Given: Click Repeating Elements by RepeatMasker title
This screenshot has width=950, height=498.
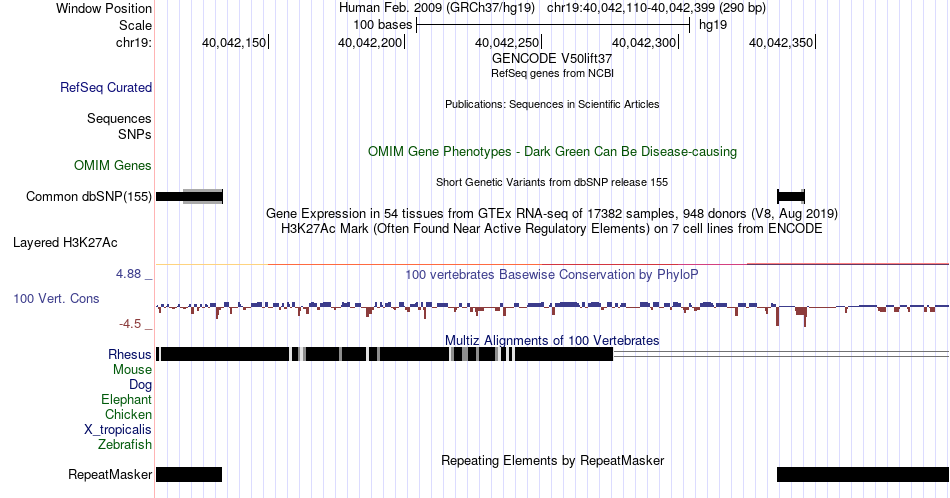Looking at the screenshot, I should [552, 460].
